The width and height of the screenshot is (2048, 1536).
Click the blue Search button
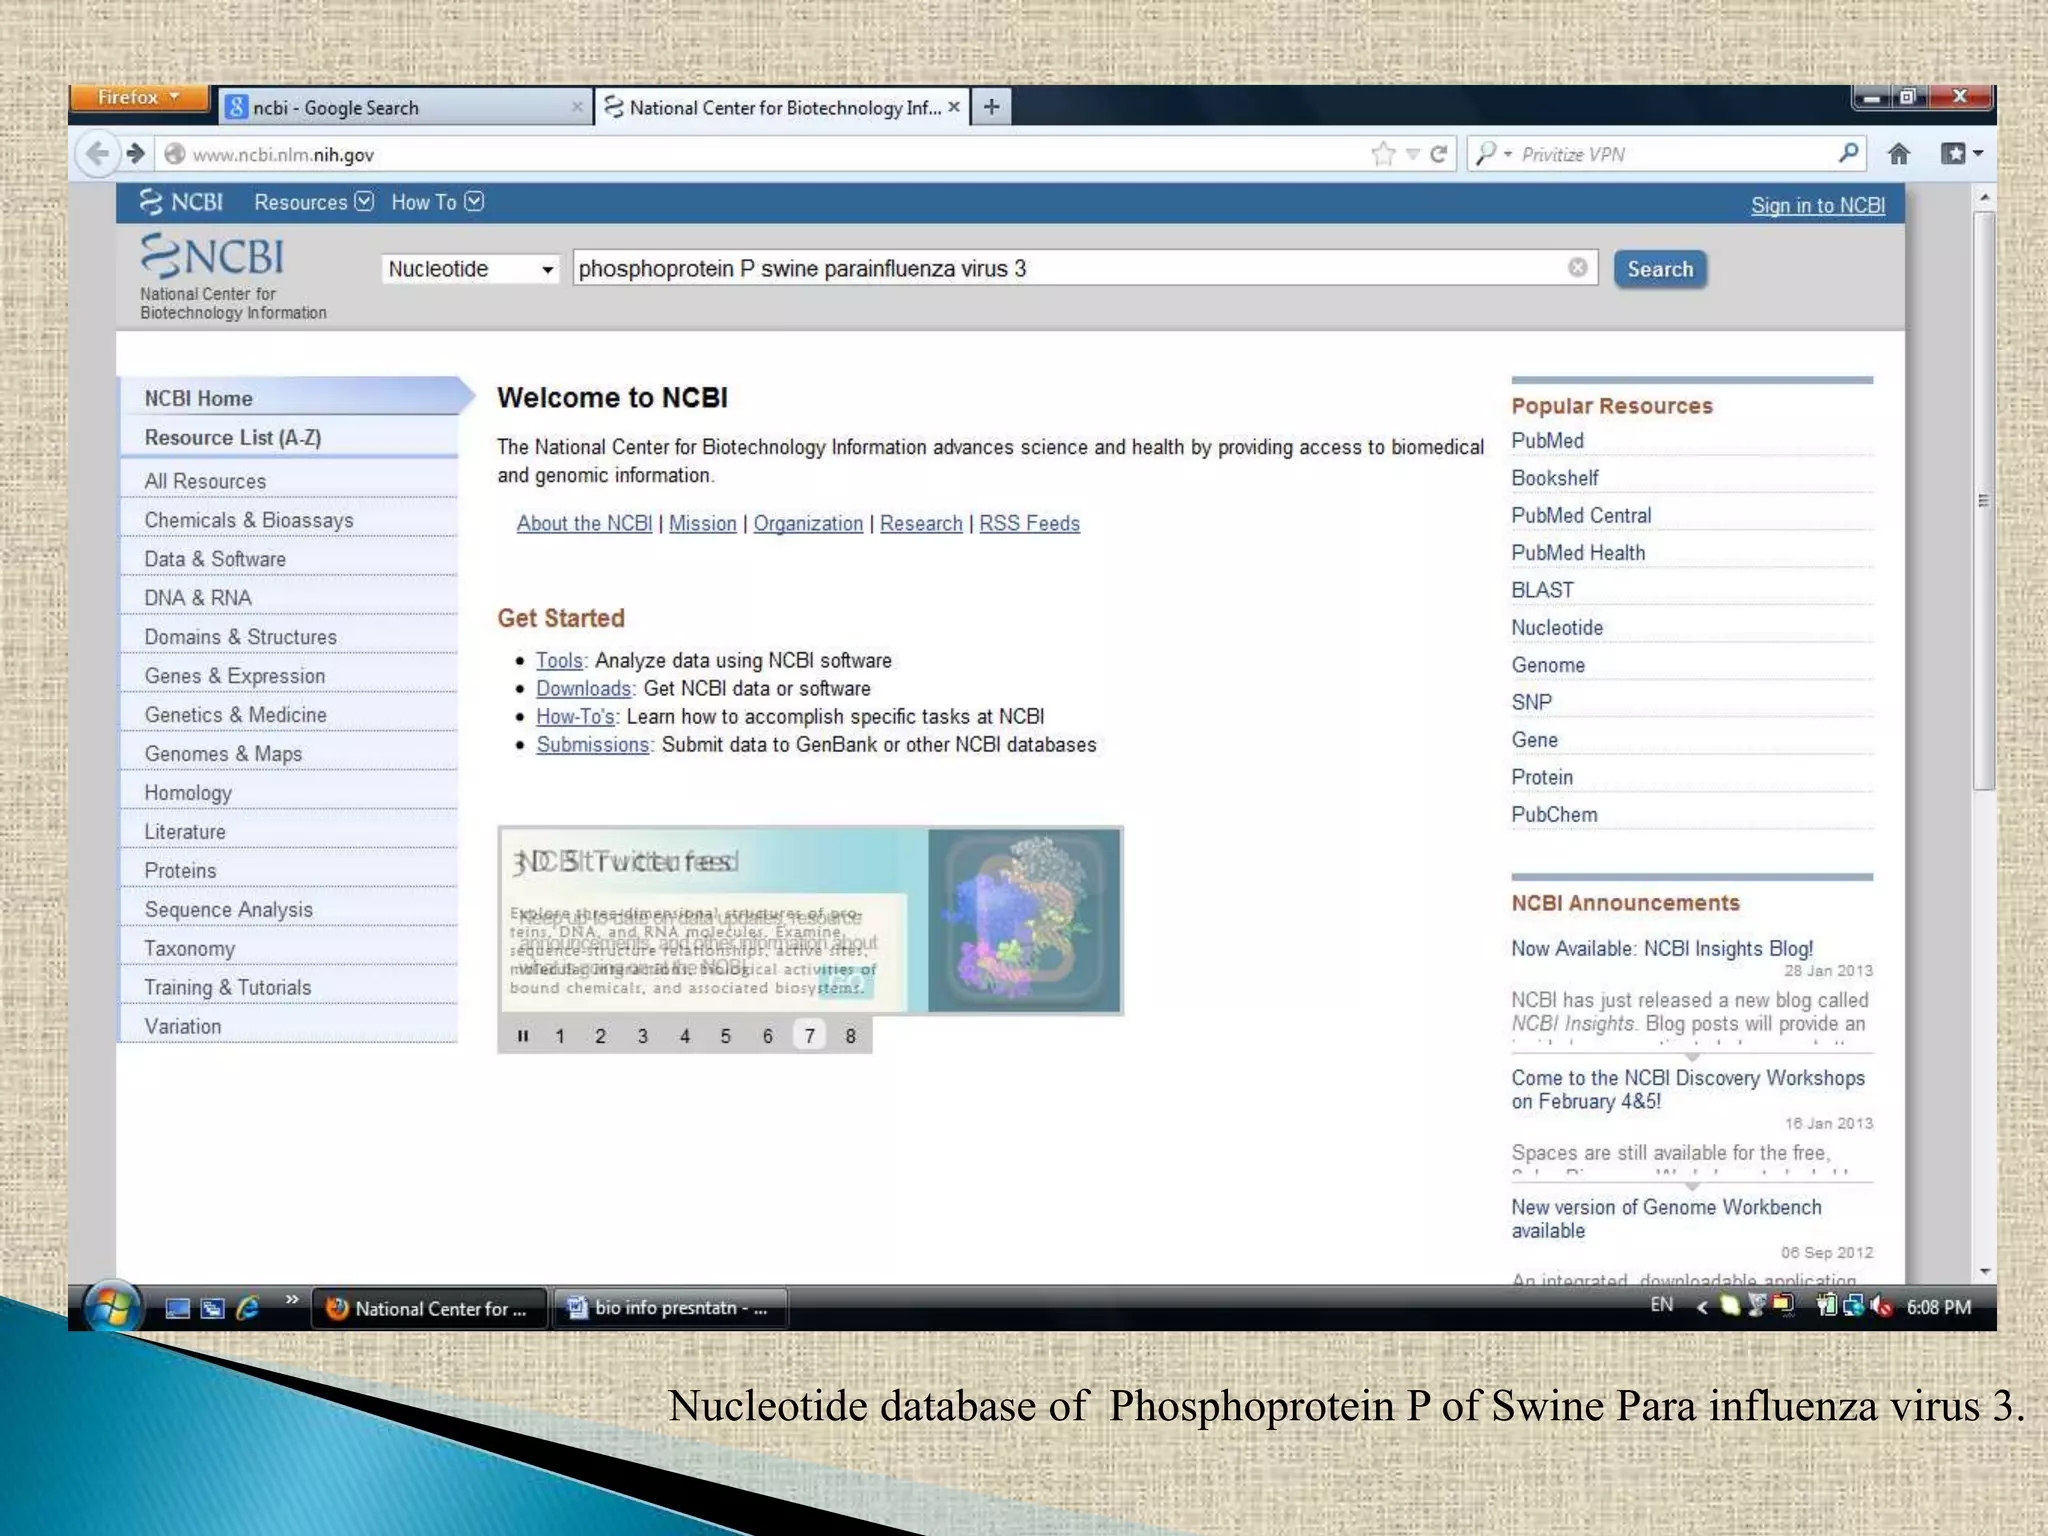1660,269
